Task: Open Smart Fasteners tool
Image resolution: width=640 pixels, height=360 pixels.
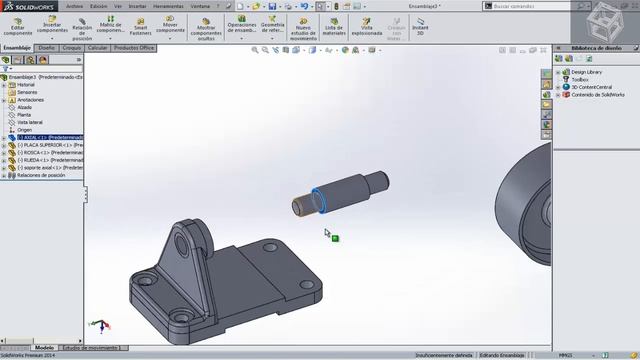Action: coord(140,27)
